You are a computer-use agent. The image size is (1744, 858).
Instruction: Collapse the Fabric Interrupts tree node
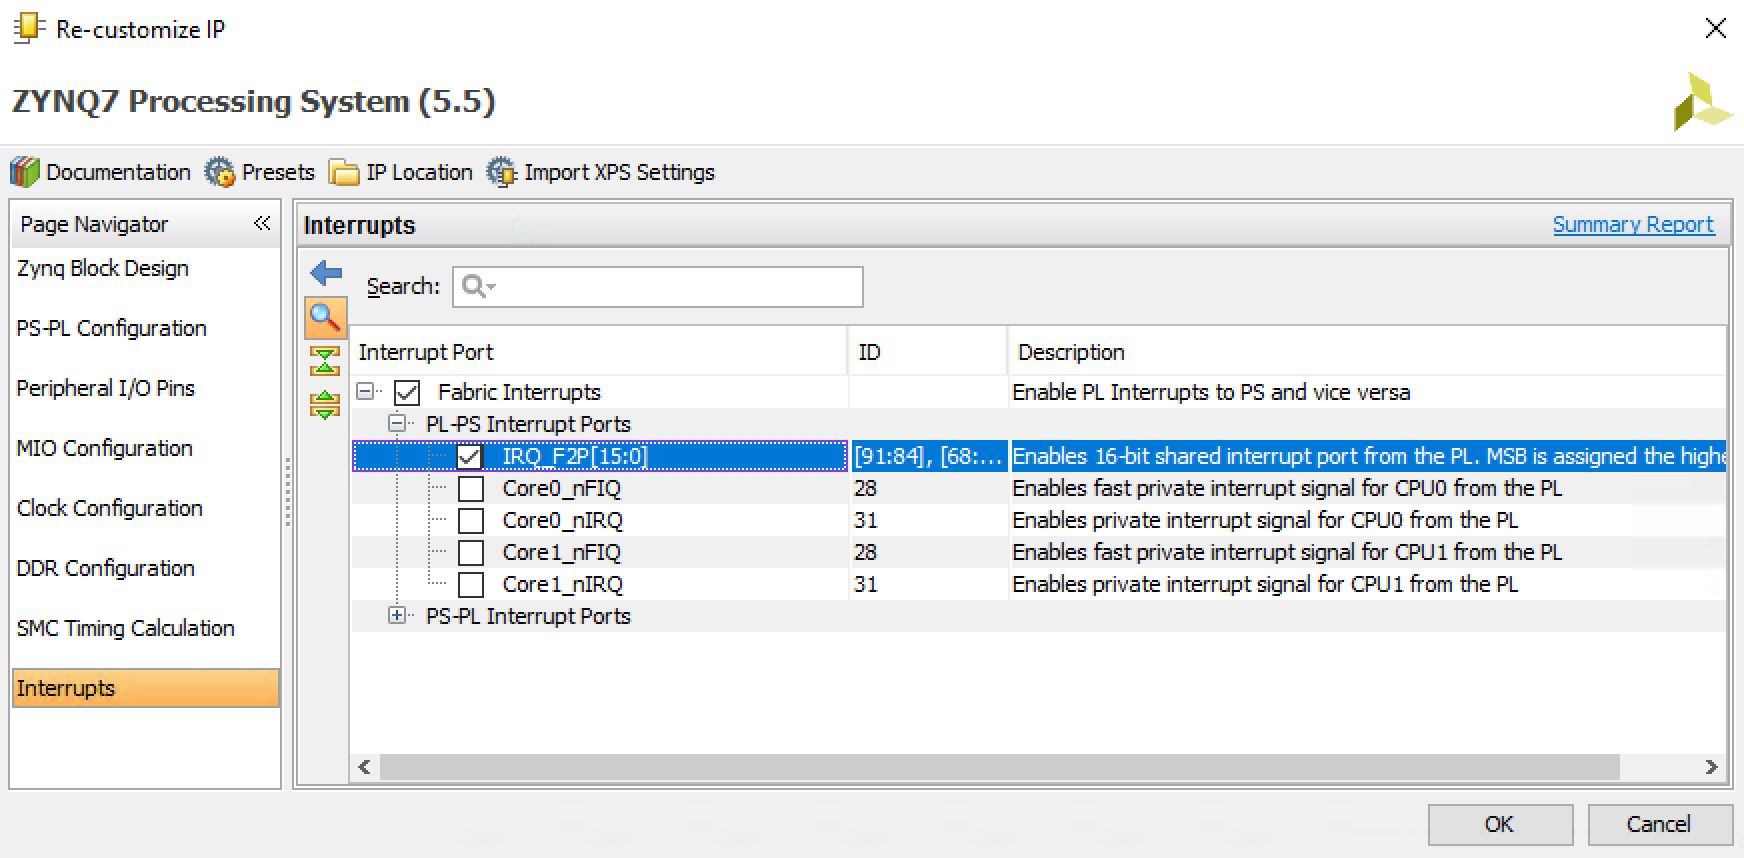pos(366,391)
